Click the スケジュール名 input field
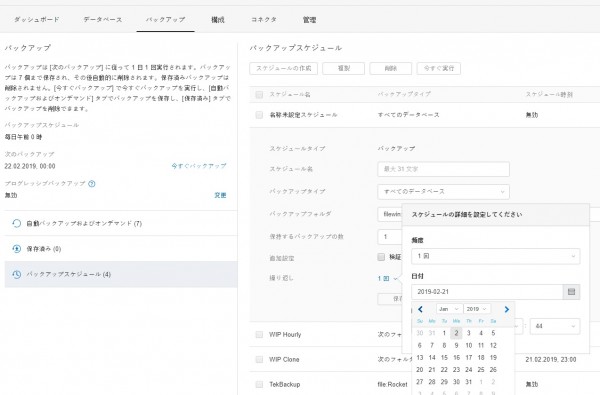Viewport: 600px width, 395px height. point(443,169)
